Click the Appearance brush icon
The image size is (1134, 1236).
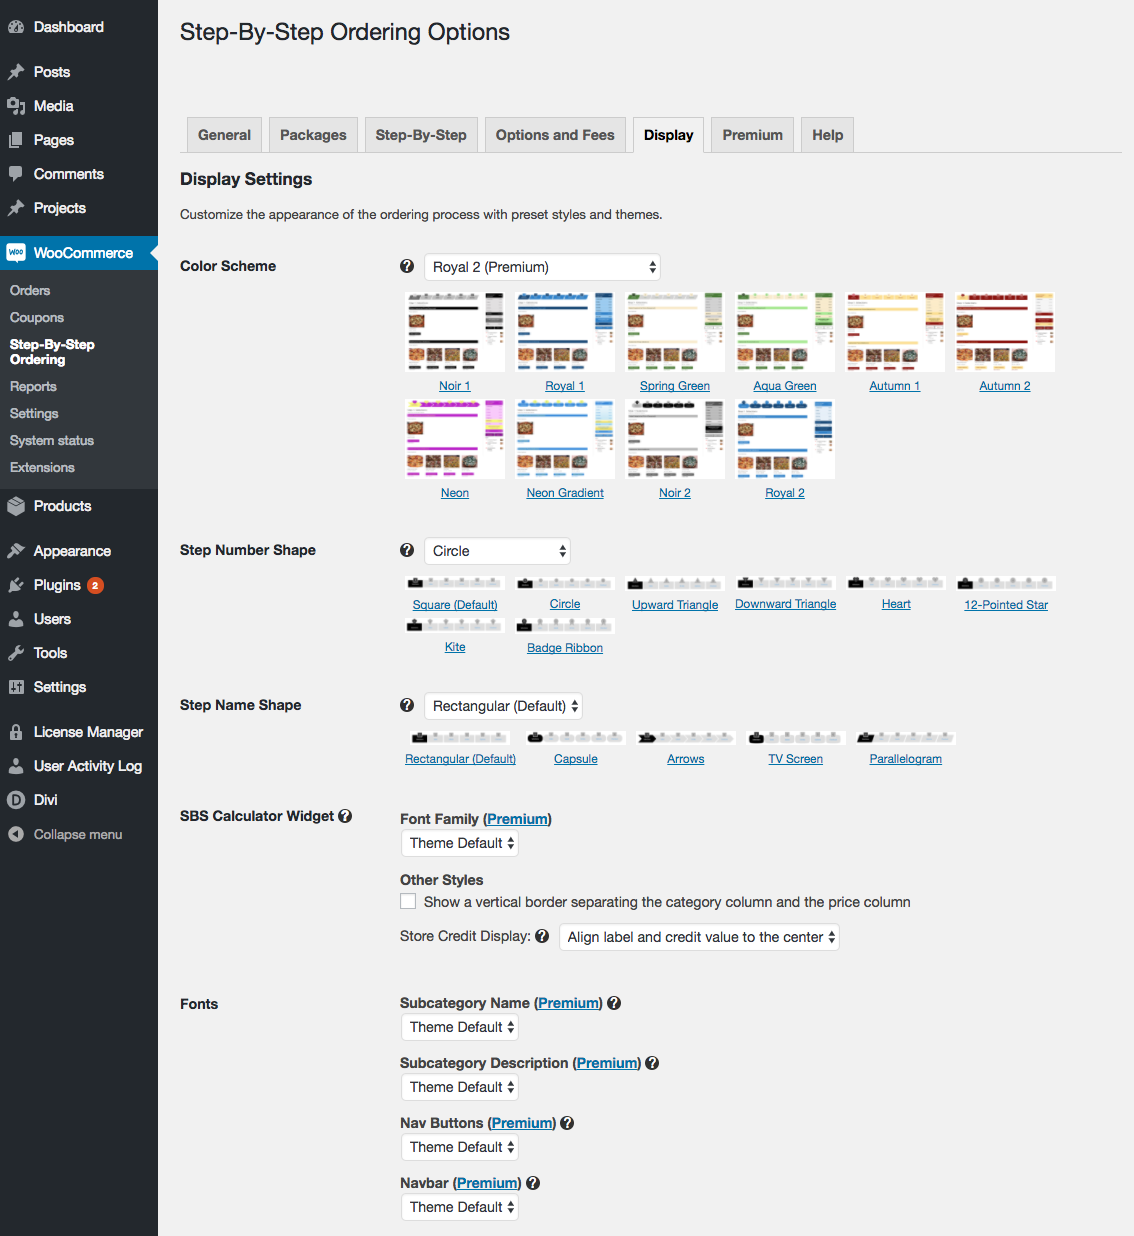16,551
